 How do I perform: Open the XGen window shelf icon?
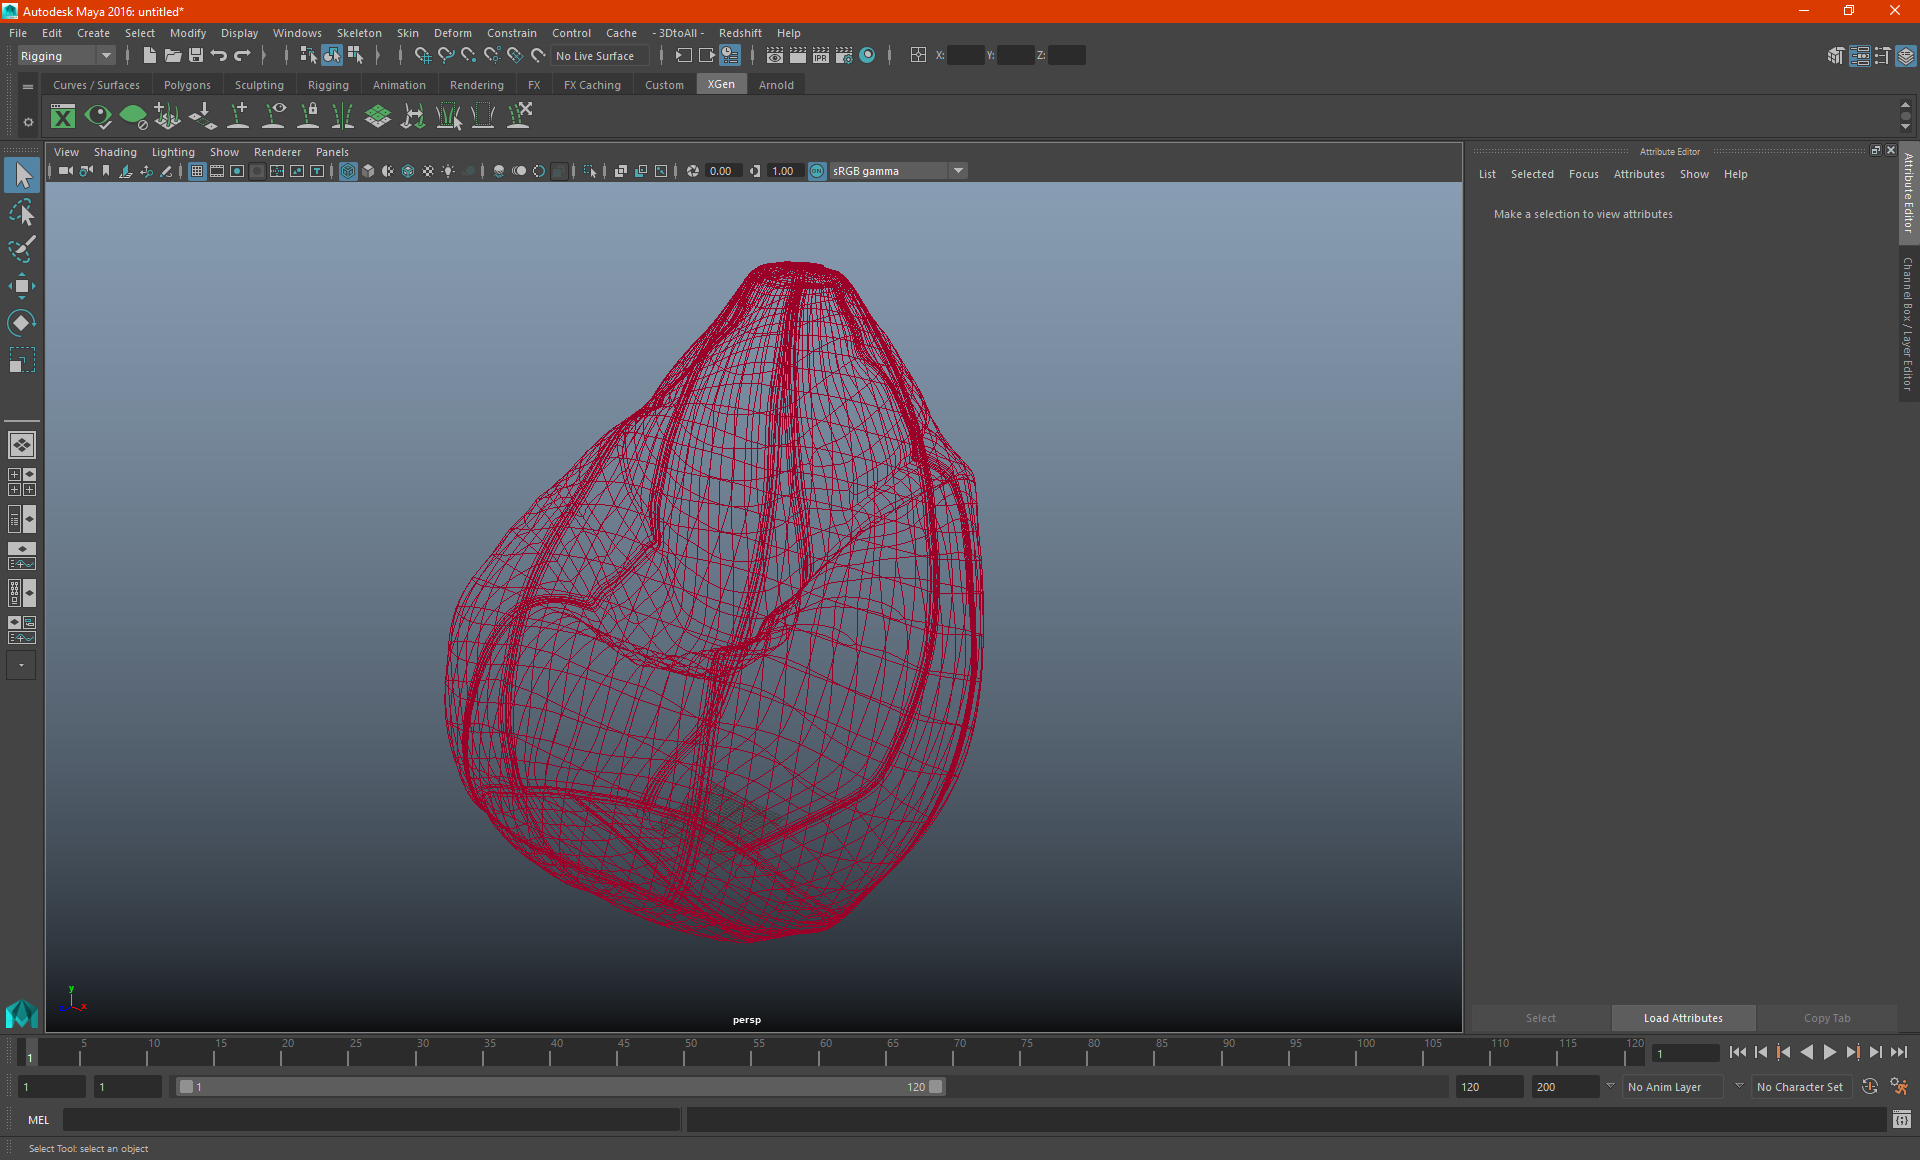(63, 117)
